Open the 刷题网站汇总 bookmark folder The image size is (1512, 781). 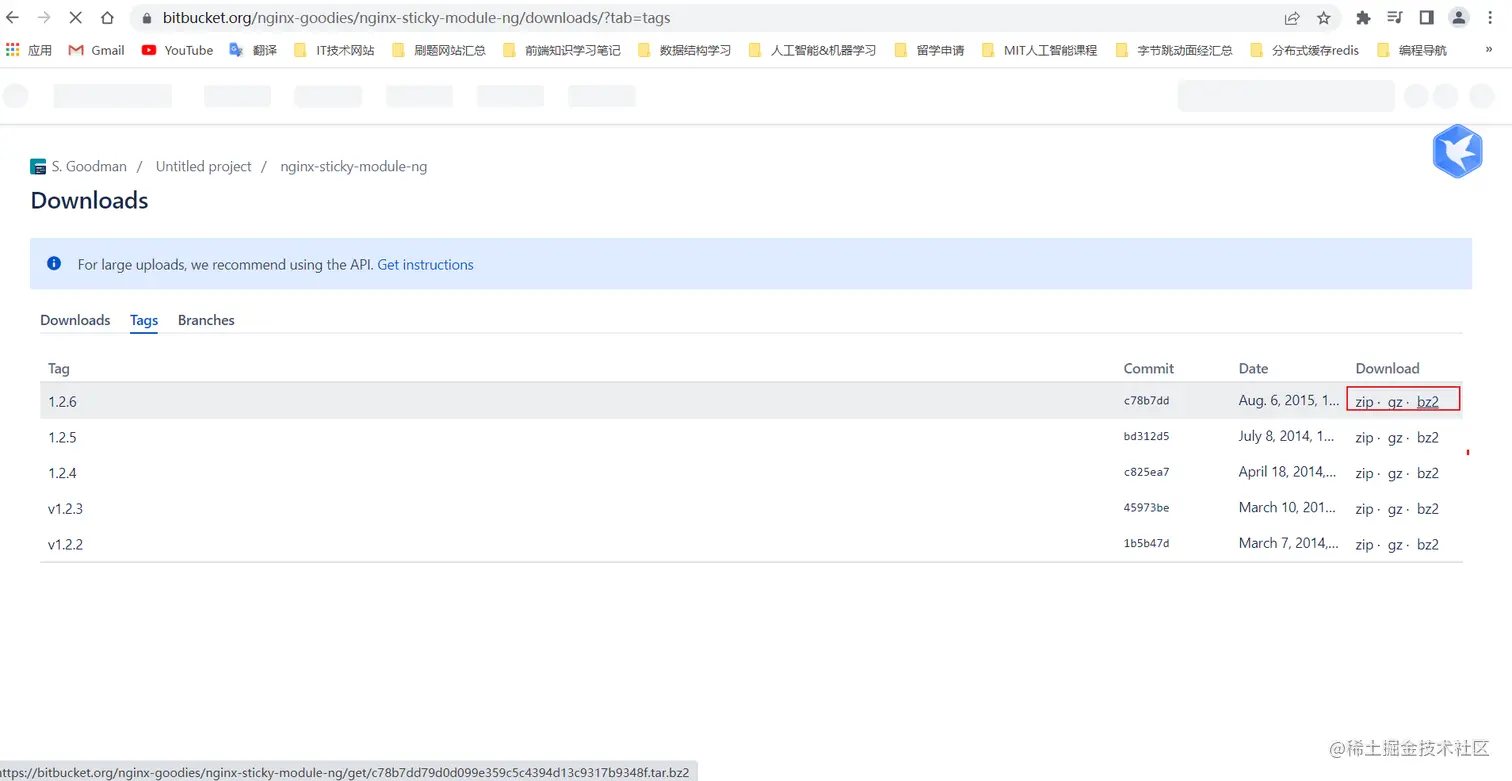point(438,50)
